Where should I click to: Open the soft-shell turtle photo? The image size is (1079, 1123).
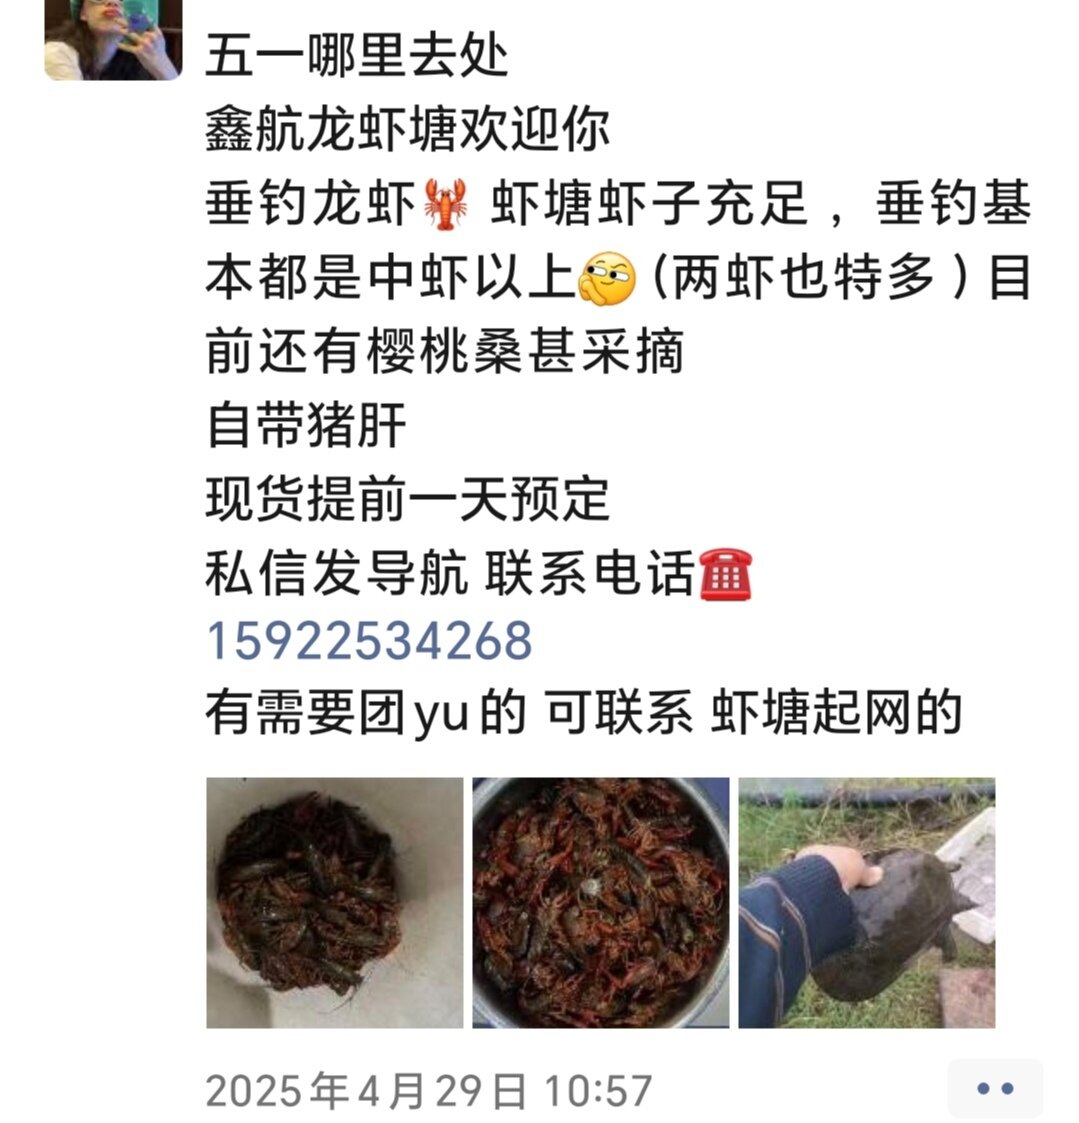coord(866,902)
